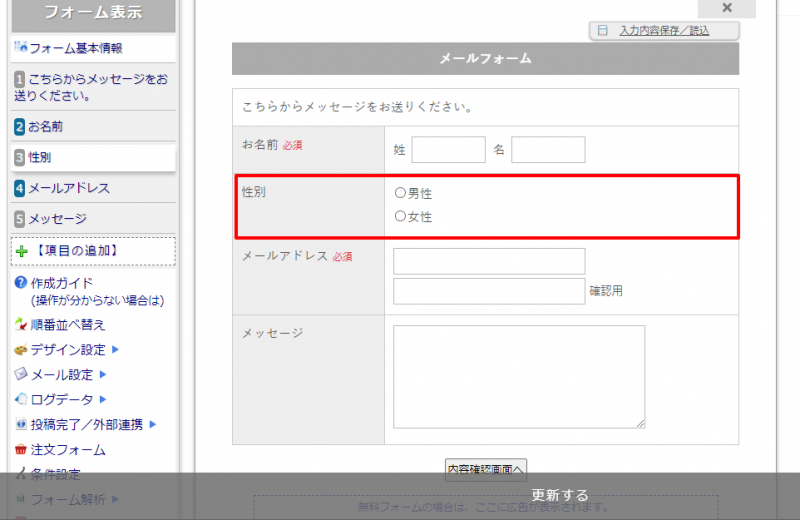Expand the メール設定 arrow

[103, 375]
